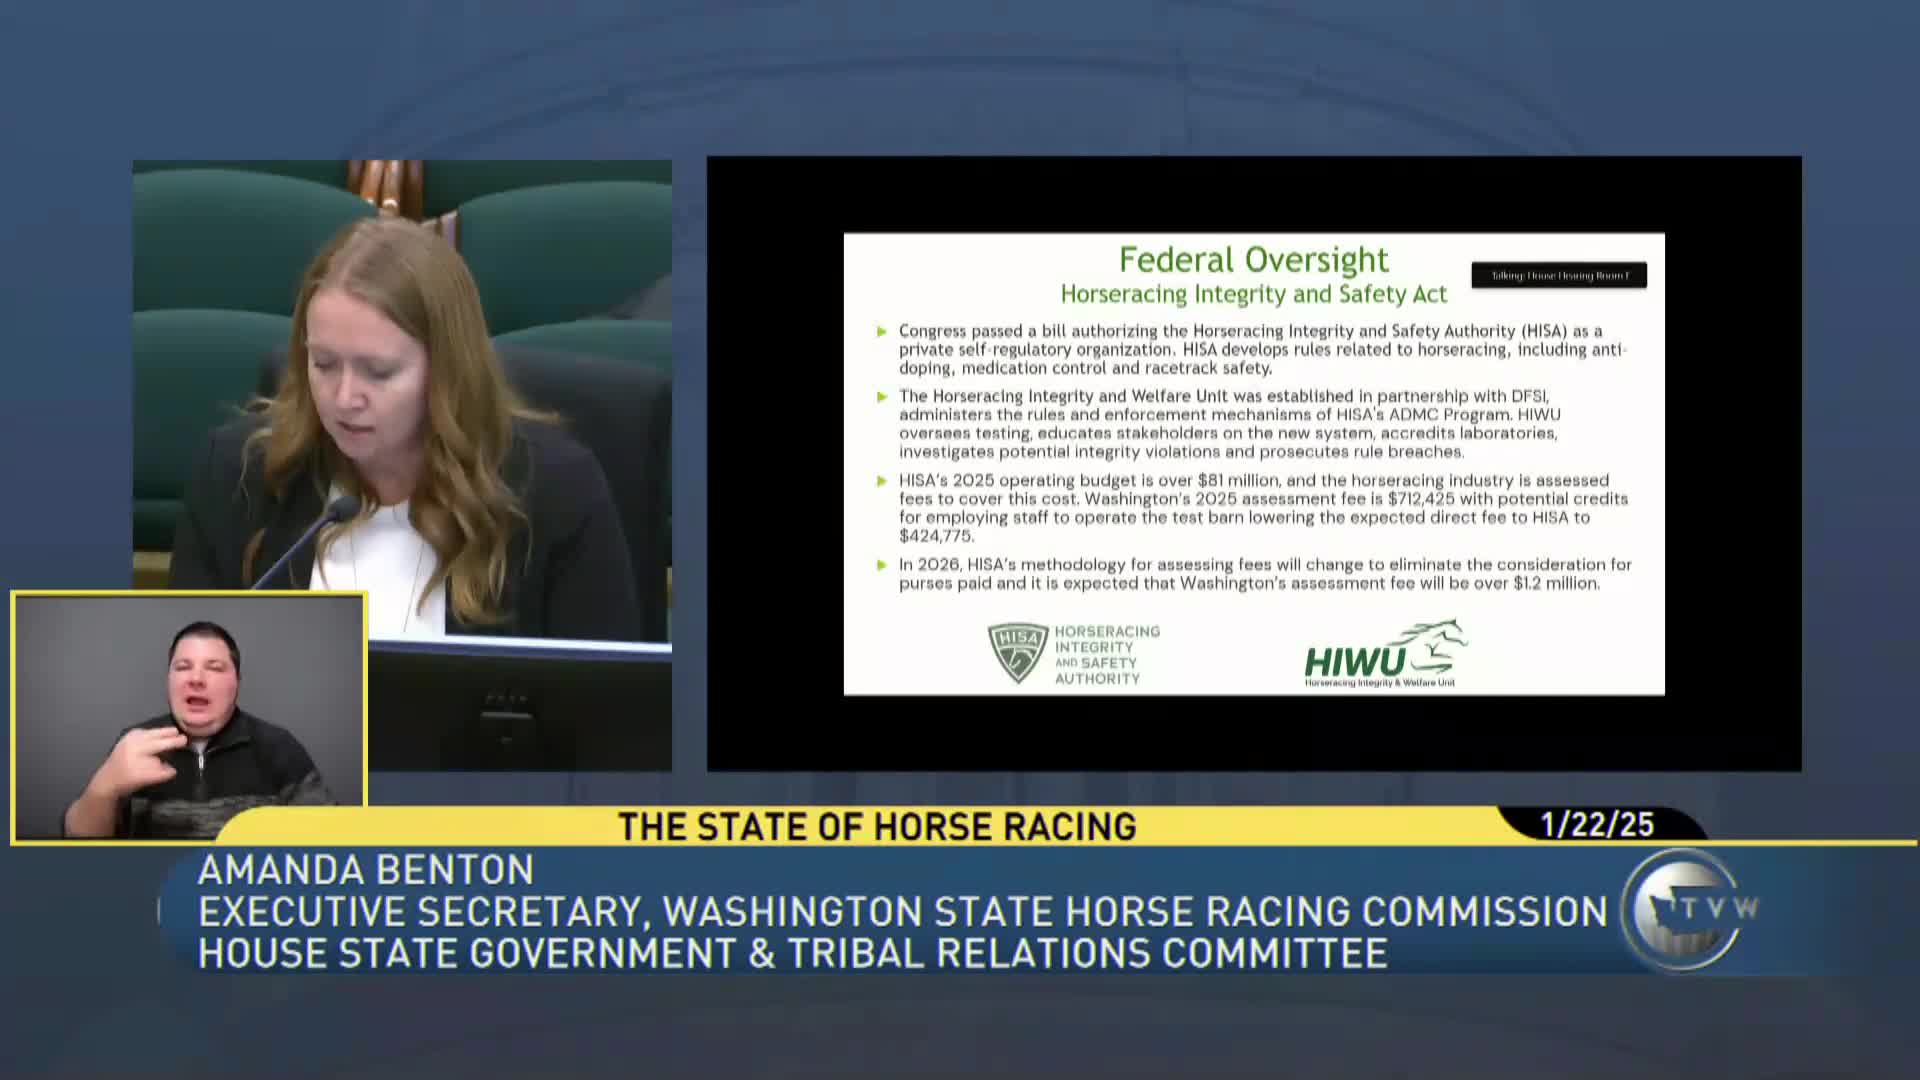Click the name label 'AMANDA BENTON'
1920x1080 pixels.
pos(366,870)
